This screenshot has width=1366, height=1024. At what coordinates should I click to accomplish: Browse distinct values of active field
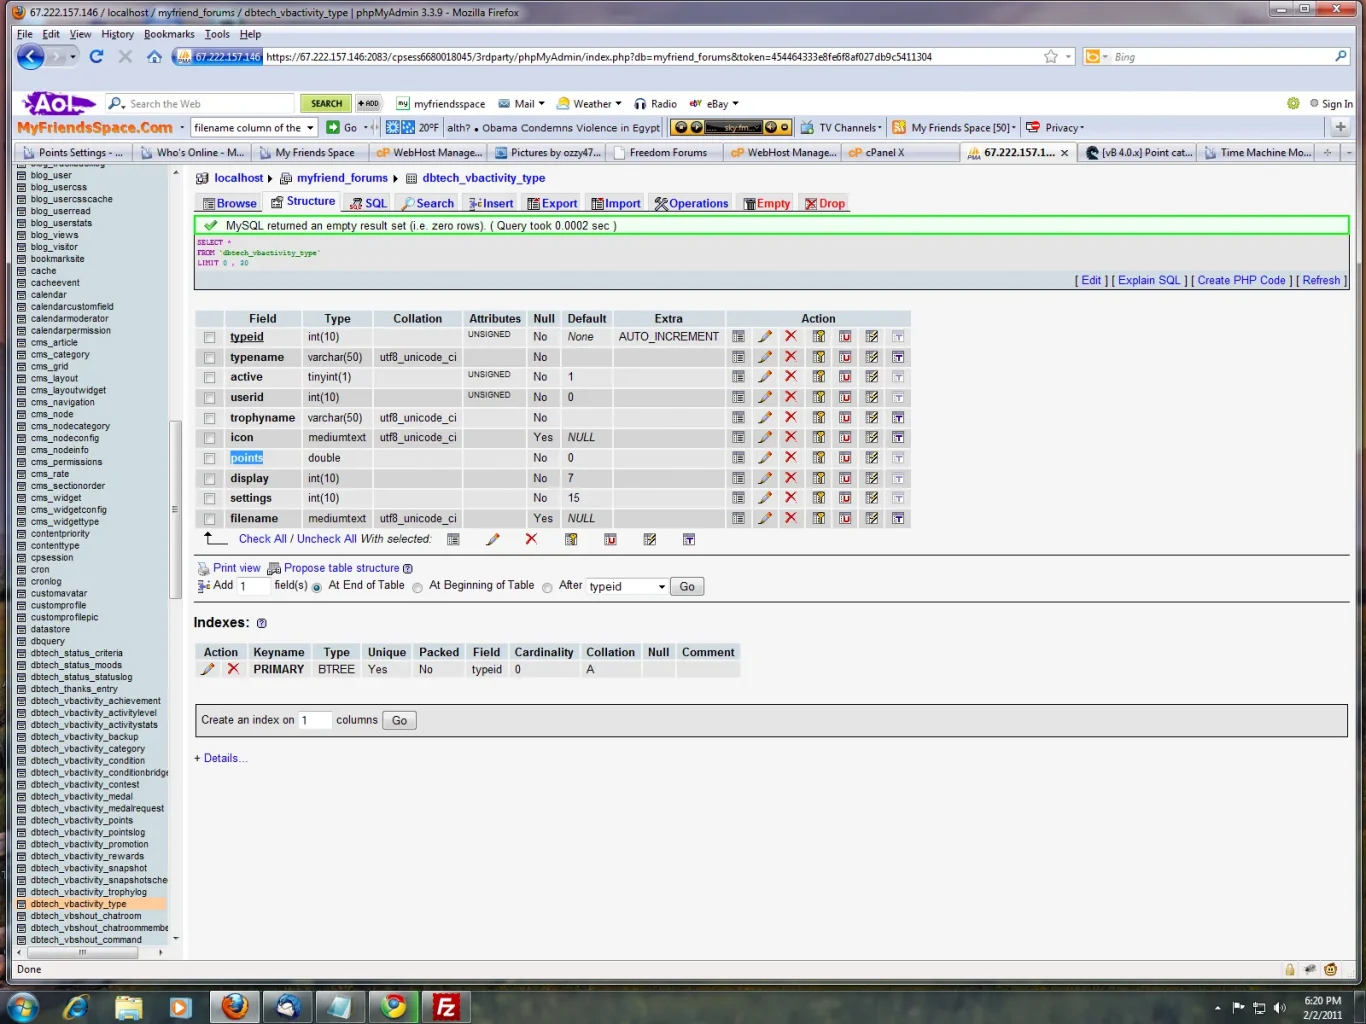pyautogui.click(x=738, y=377)
